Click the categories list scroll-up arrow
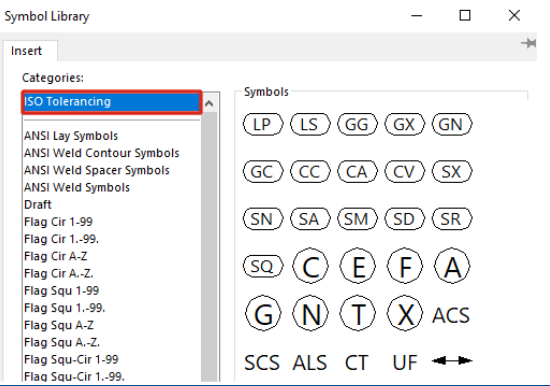 tap(209, 104)
